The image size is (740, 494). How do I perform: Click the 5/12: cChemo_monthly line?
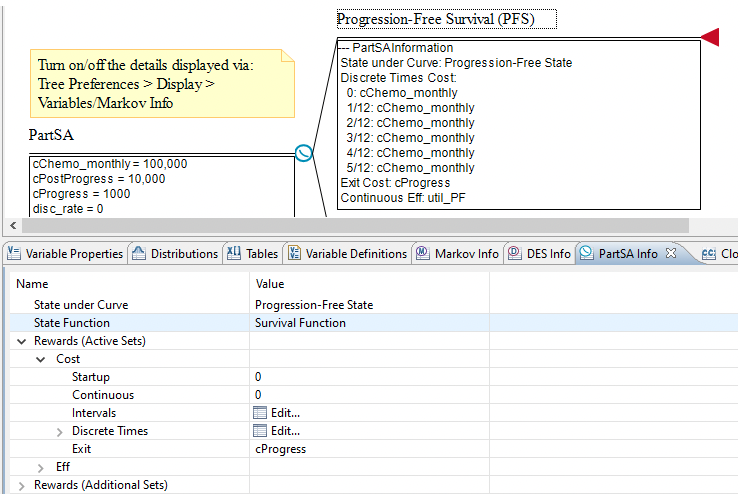[x=411, y=167]
